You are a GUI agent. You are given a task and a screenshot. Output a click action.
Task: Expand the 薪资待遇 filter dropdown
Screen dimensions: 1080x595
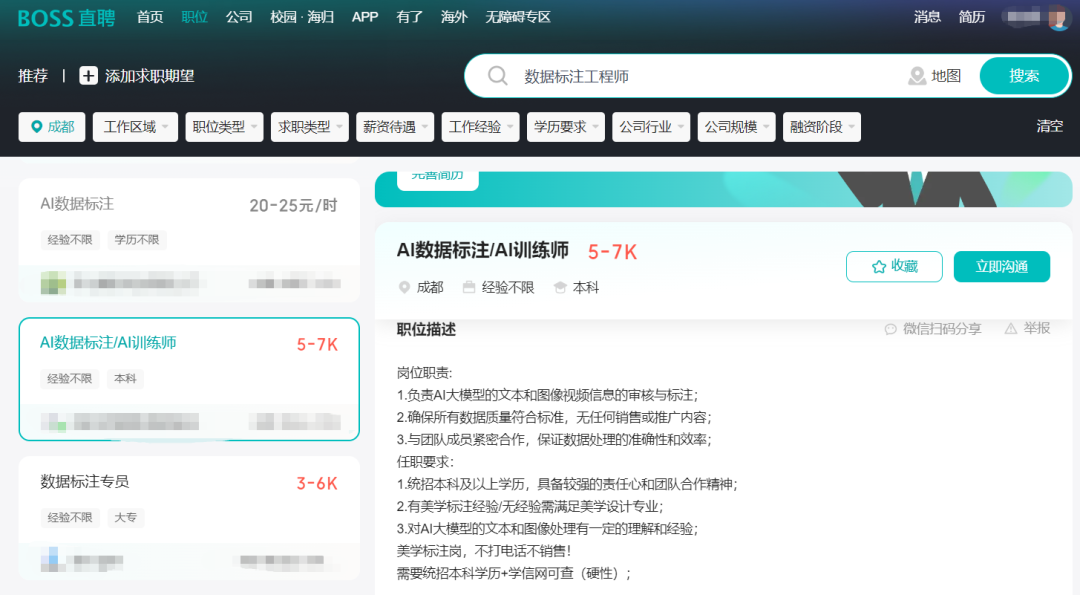(x=395, y=127)
